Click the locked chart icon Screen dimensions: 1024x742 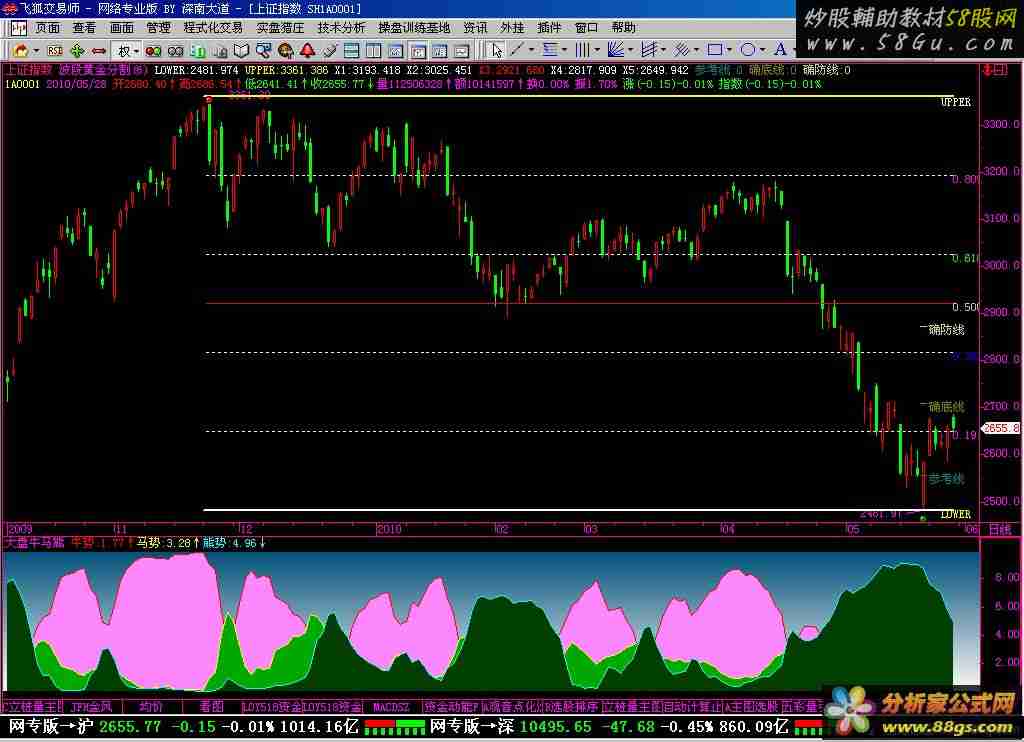(220, 50)
